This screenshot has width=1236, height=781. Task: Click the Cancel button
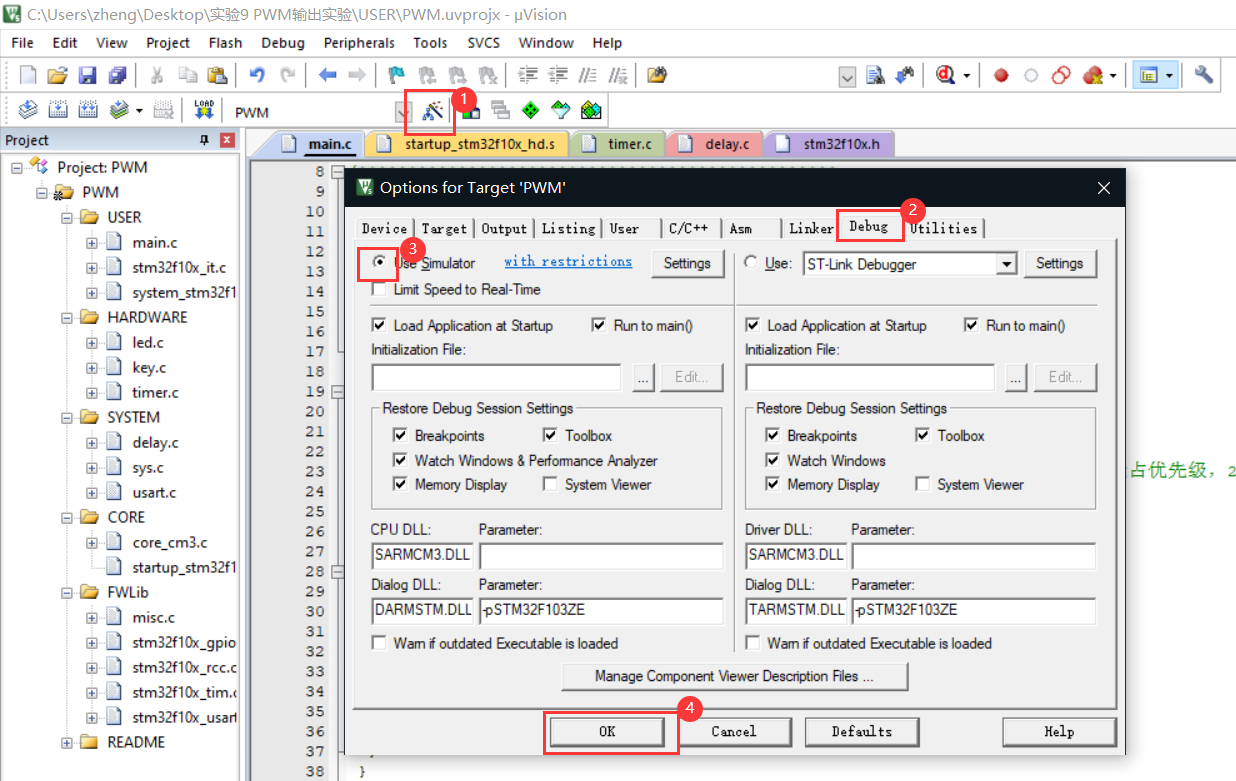pyautogui.click(x=733, y=731)
